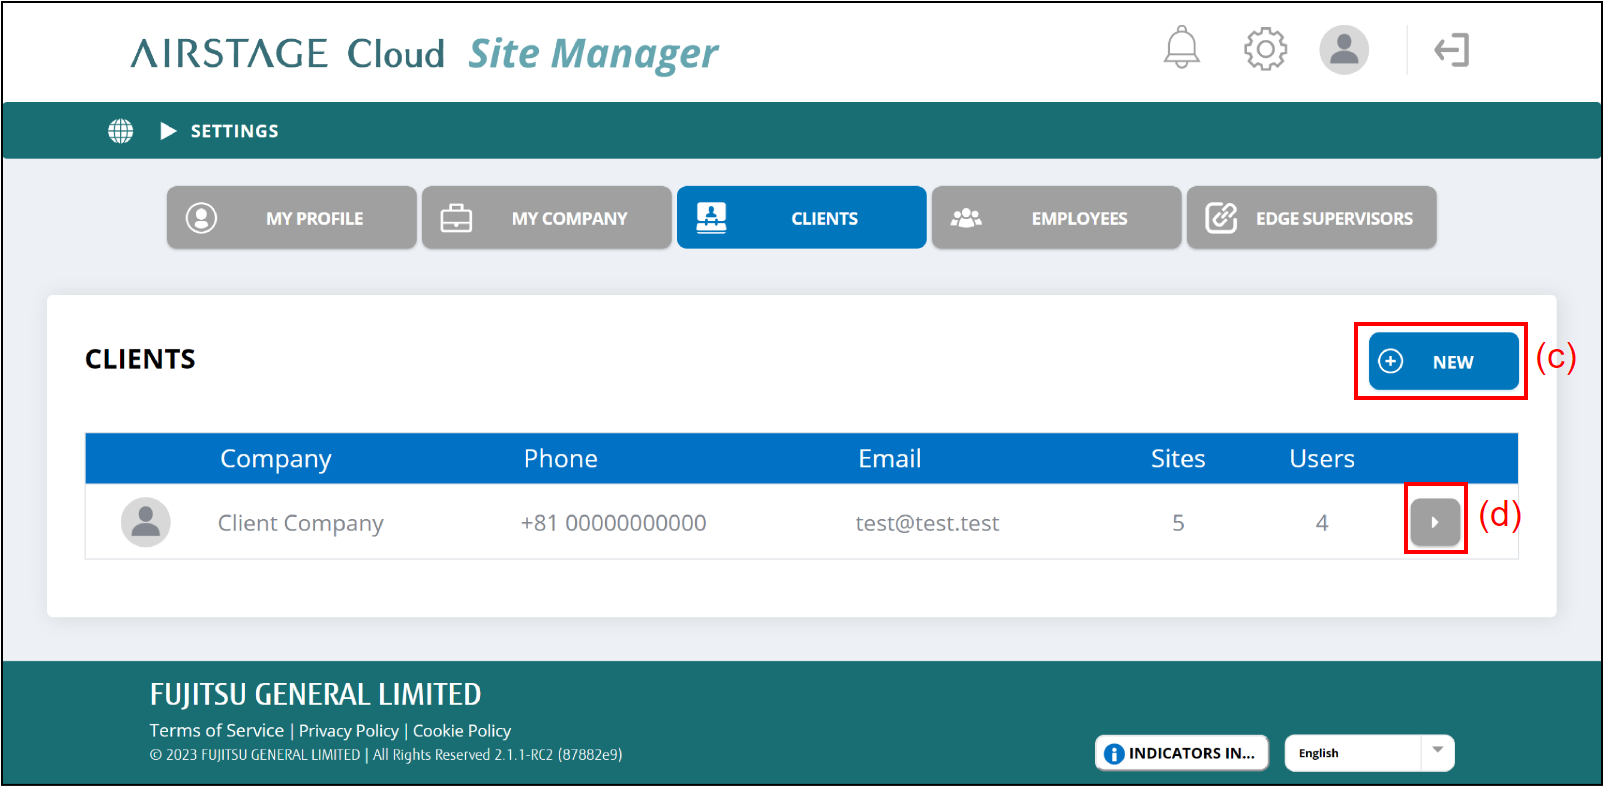Click the globe icon in breadcrumb bar
Image resolution: width=1605 pixels, height=788 pixels.
click(x=121, y=131)
